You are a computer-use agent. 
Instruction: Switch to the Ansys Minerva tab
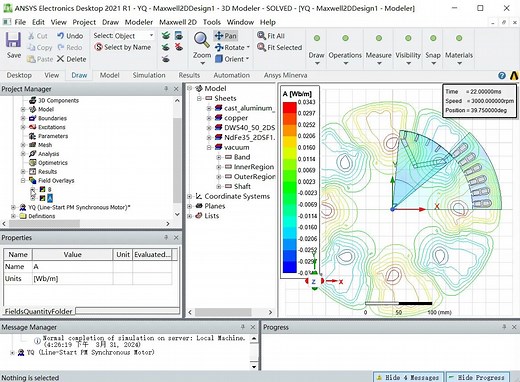tap(285, 75)
